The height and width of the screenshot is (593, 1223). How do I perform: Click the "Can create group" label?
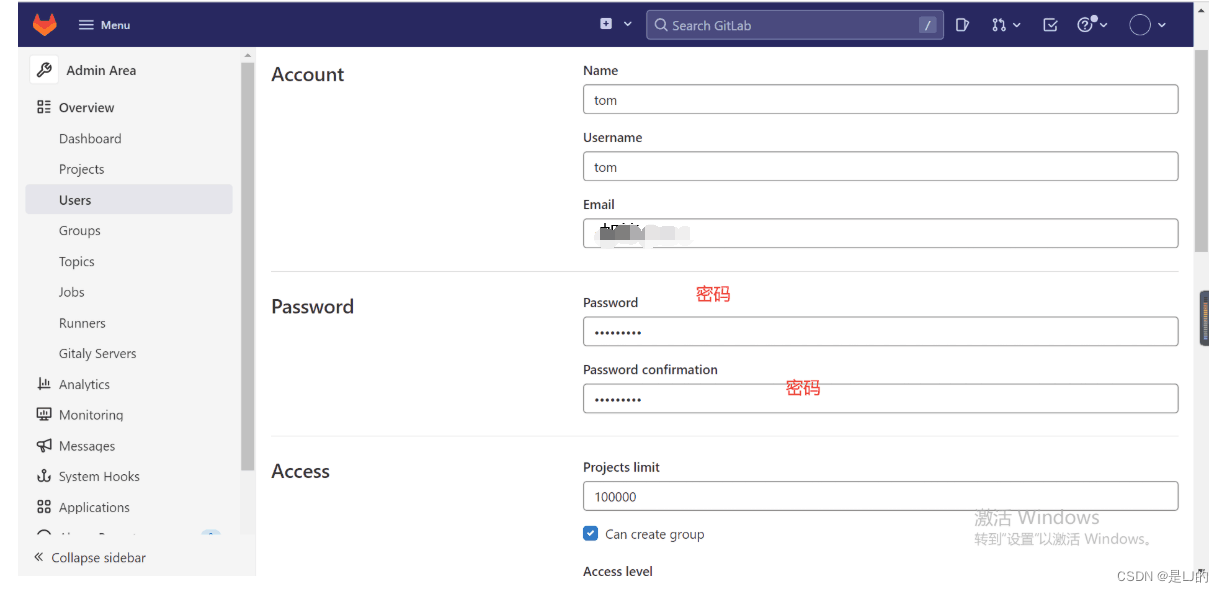pos(655,534)
